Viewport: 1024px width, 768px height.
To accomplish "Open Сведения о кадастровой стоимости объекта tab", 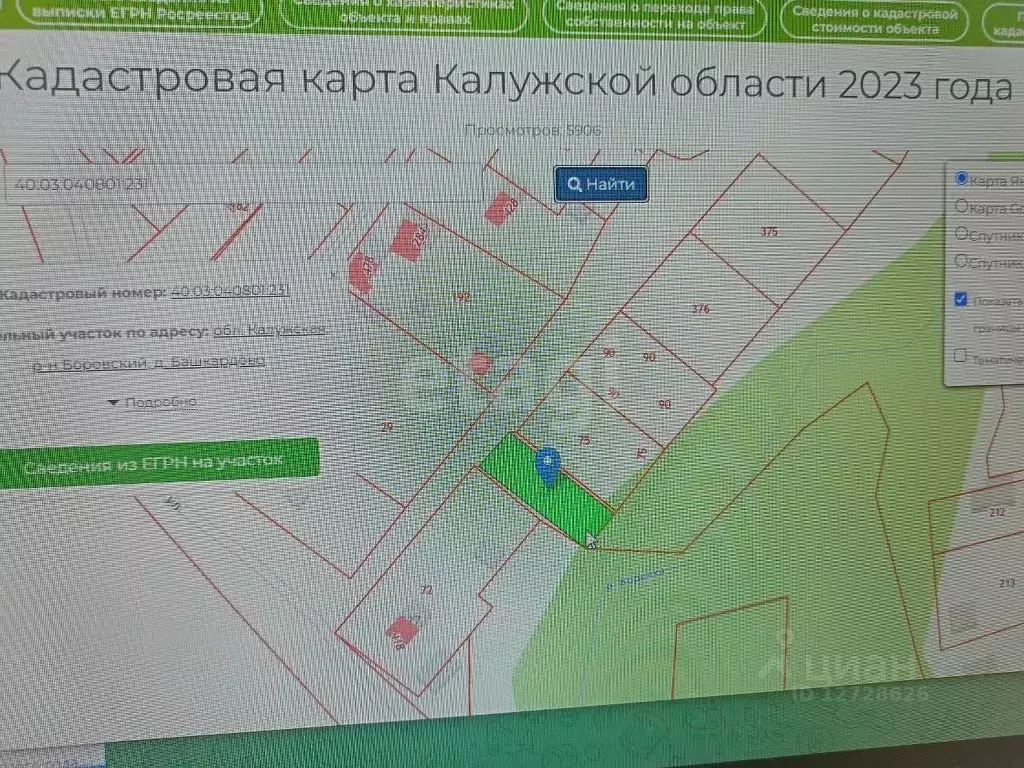I will point(874,19).
